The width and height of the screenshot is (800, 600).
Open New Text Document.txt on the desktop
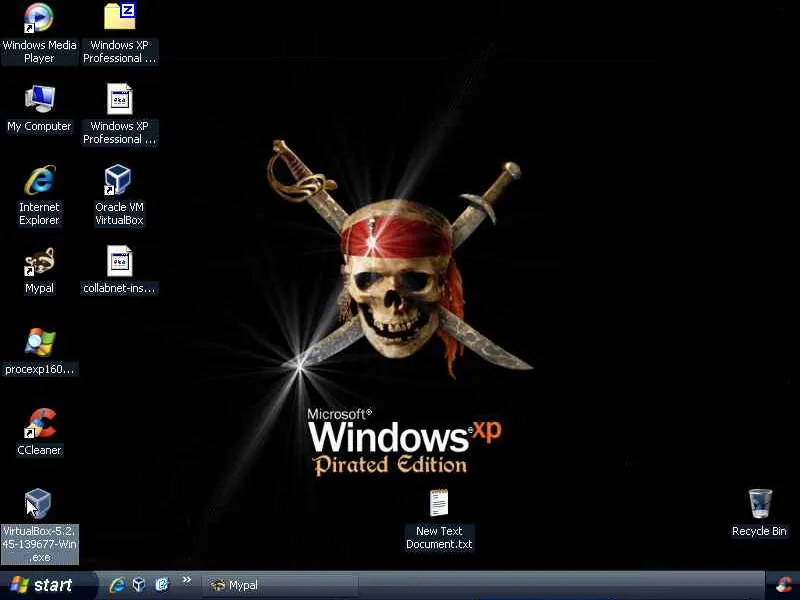pos(439,519)
